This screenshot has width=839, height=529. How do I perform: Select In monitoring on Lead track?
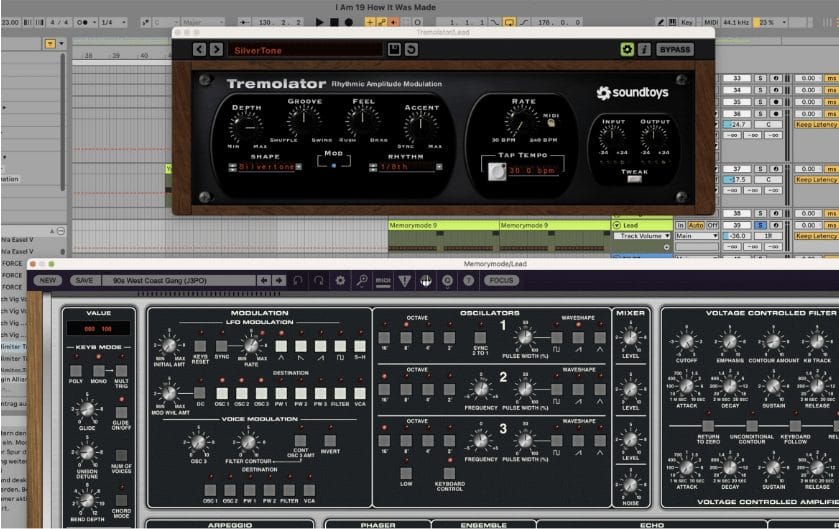click(681, 225)
